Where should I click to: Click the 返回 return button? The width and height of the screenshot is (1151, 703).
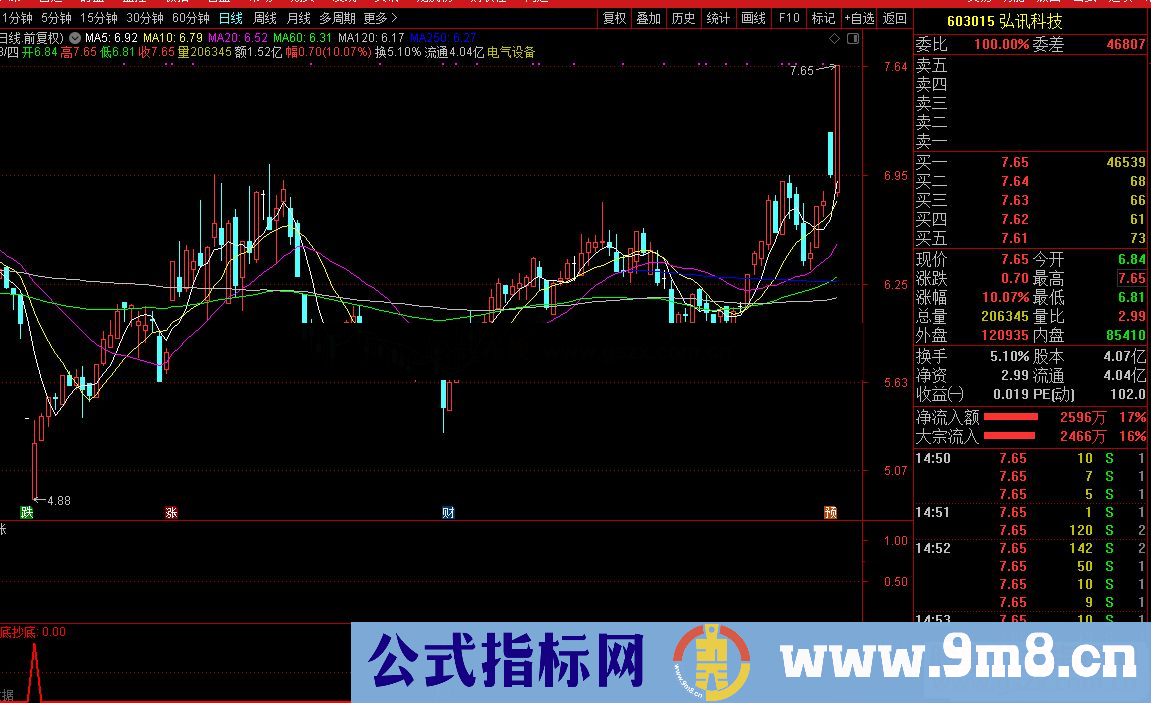[893, 17]
